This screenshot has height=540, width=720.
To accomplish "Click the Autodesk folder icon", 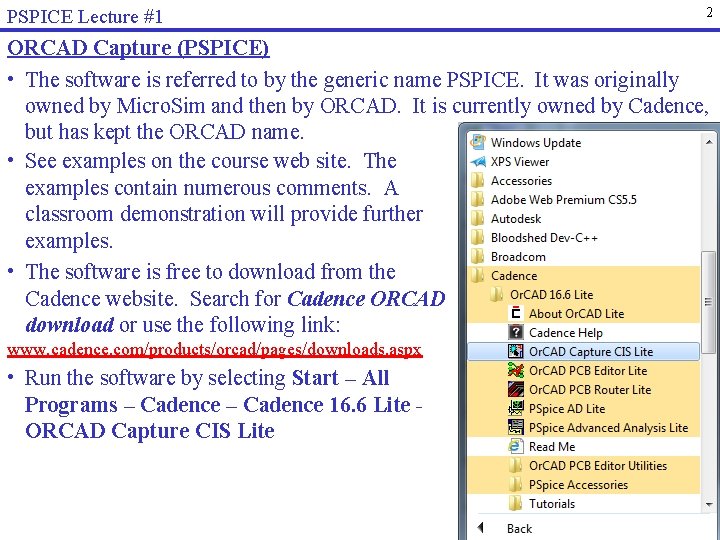I will coord(478,219).
